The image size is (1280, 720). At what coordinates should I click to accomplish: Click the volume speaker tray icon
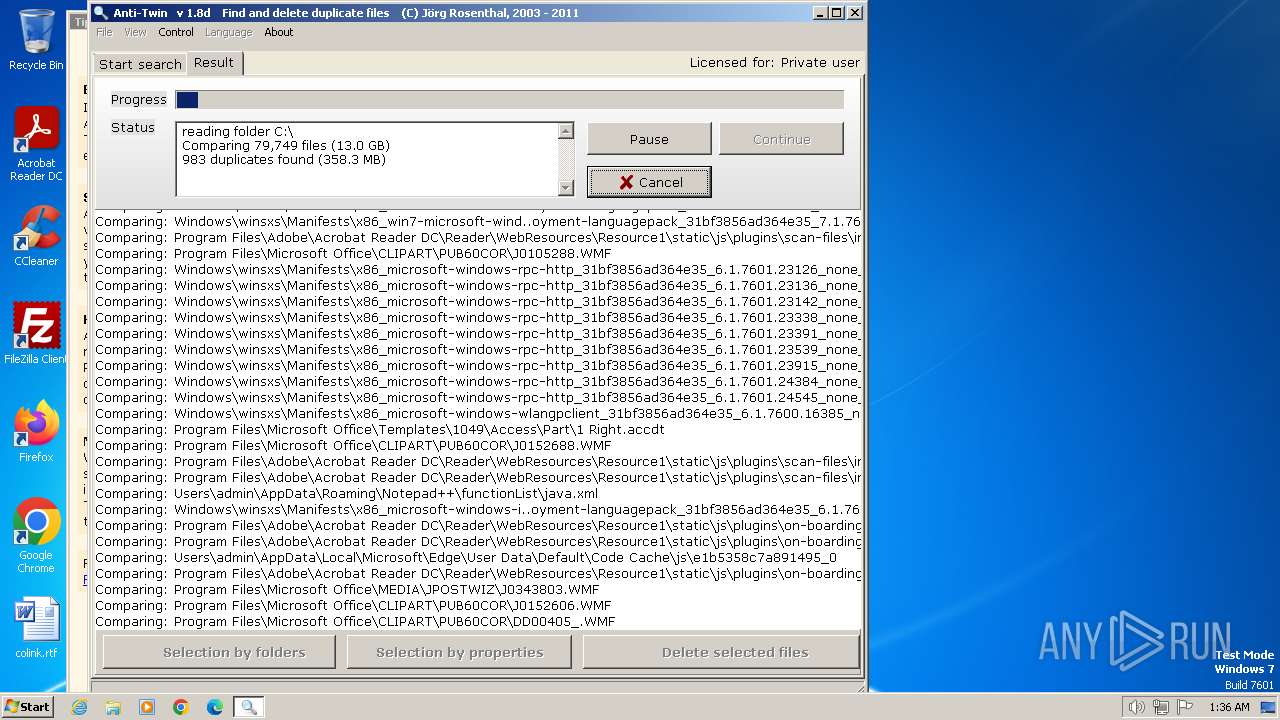(x=1136, y=707)
